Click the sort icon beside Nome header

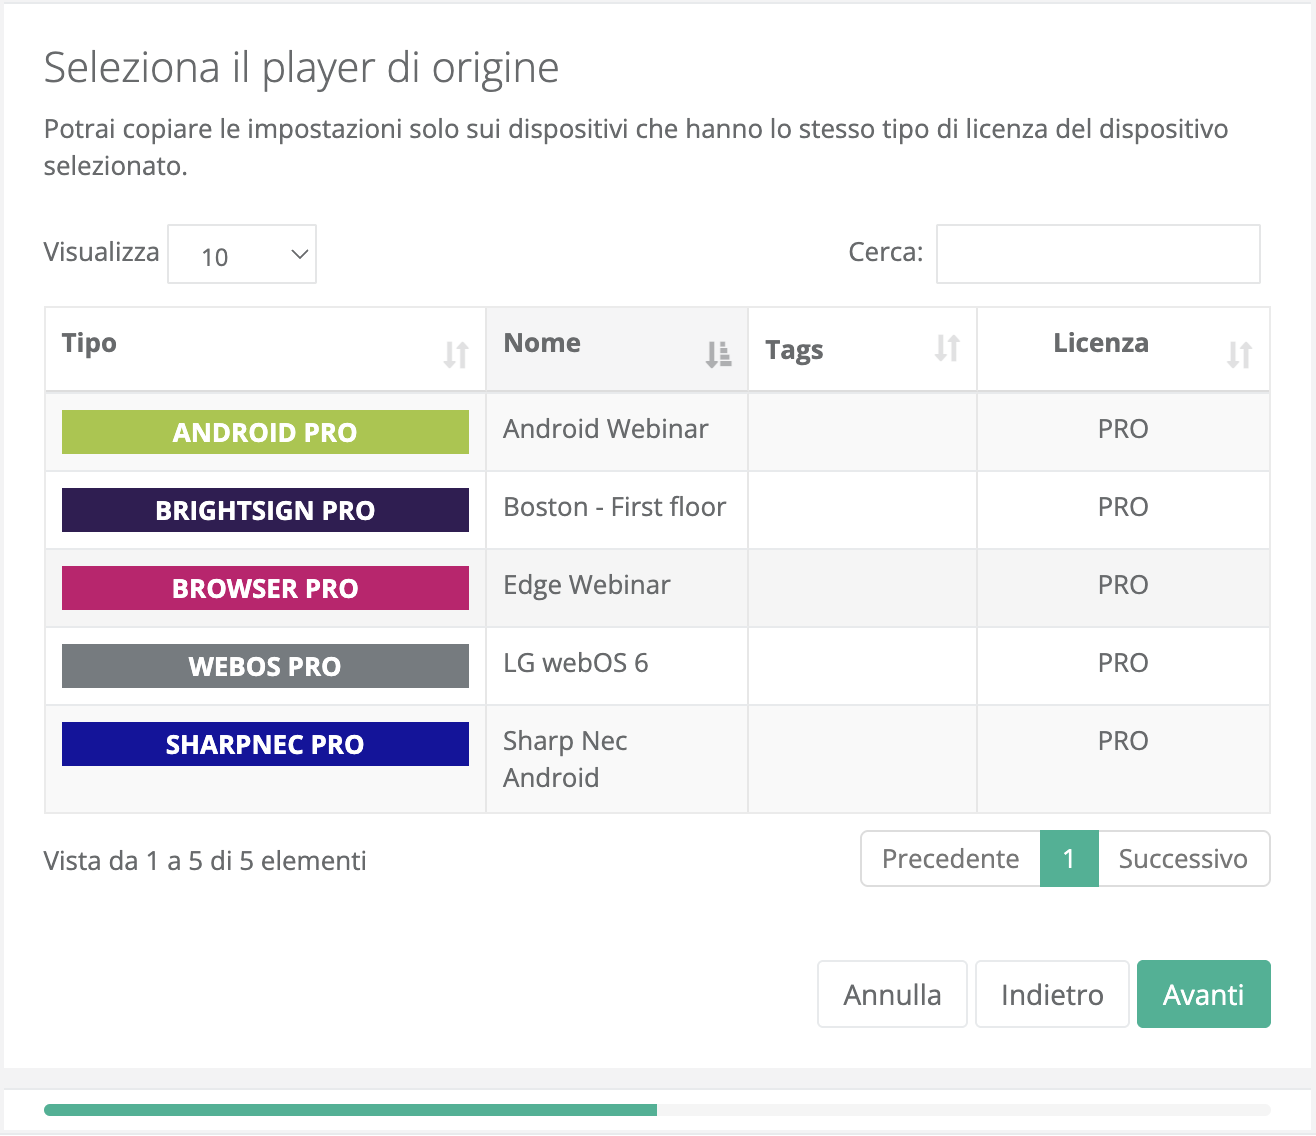point(719,354)
